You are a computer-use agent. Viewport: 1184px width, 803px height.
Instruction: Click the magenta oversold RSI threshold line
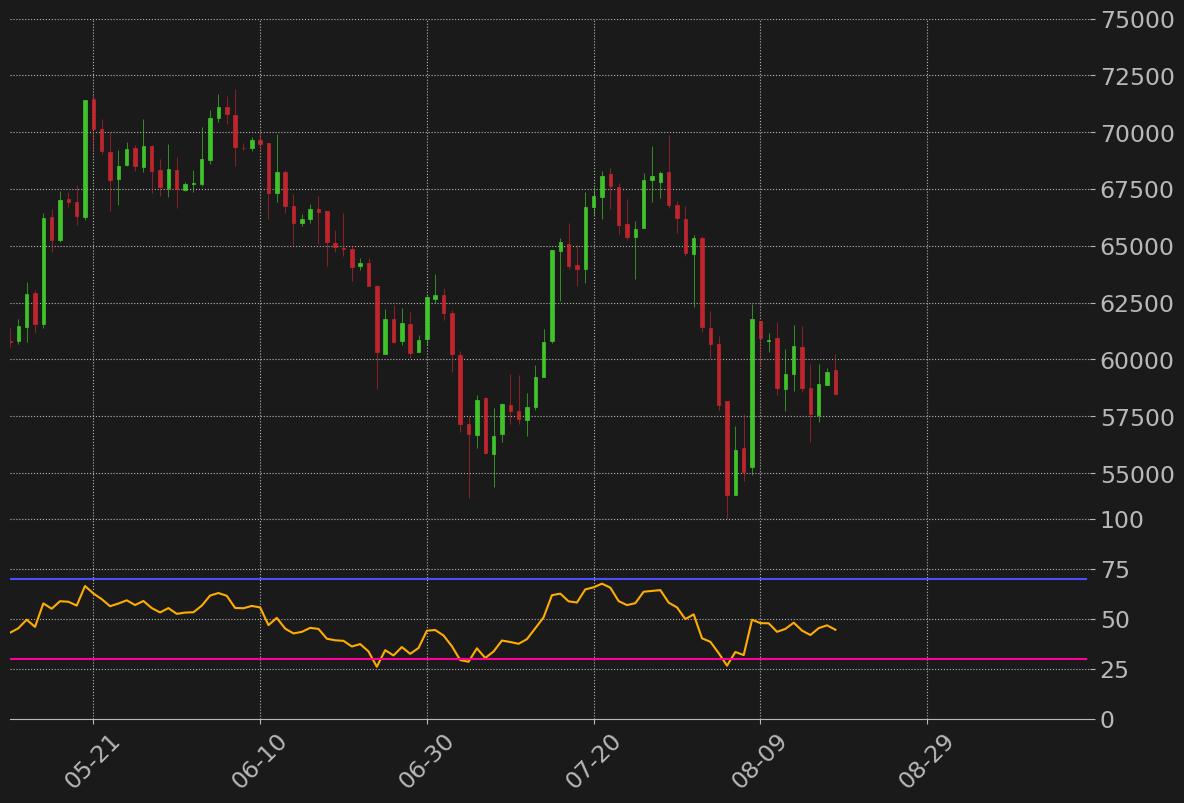(x=548, y=659)
